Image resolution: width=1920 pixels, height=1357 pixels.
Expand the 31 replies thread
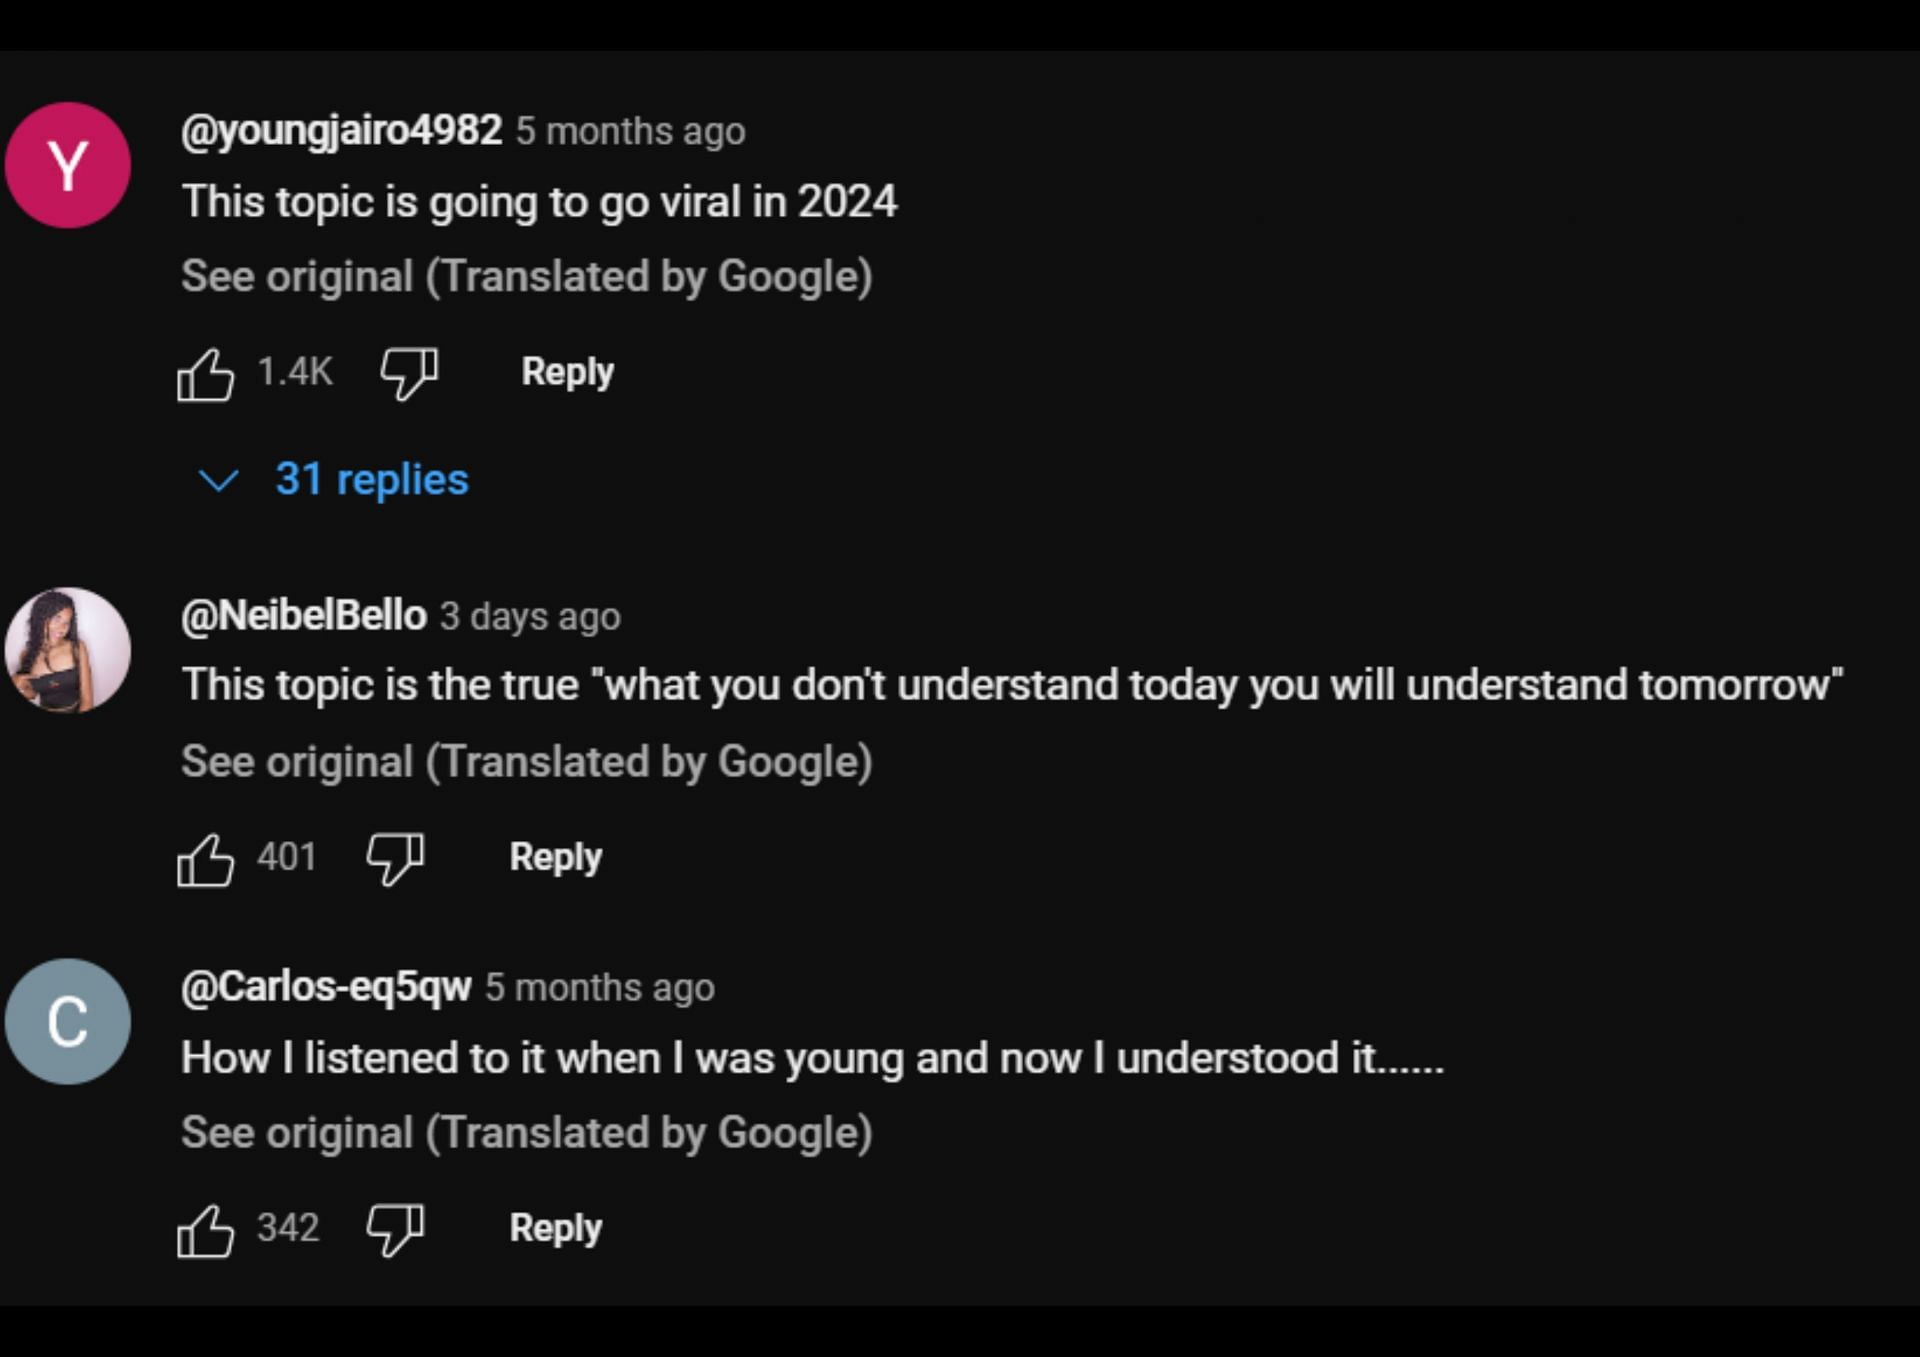pos(371,480)
